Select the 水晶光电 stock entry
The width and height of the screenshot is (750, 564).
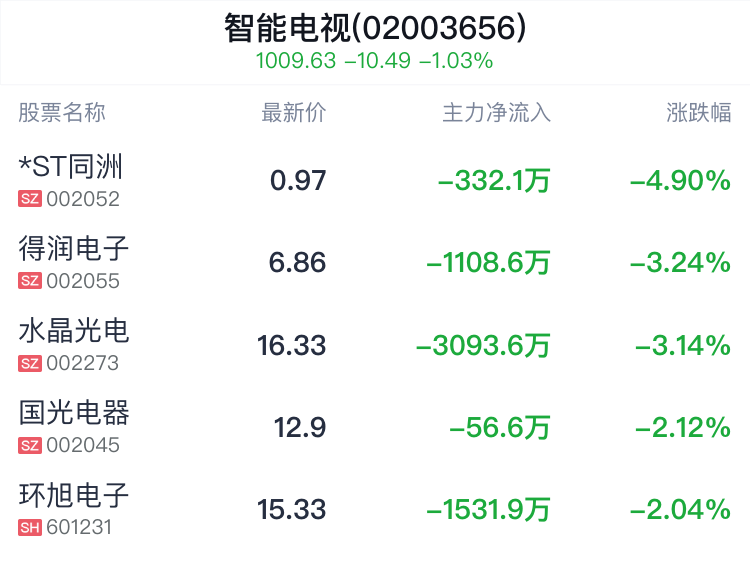tap(375, 345)
